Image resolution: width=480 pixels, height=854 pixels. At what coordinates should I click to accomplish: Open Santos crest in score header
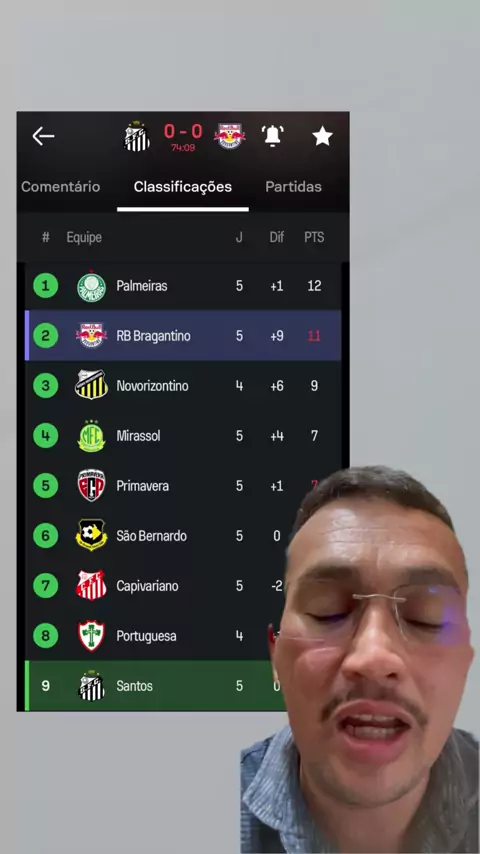pos(136,137)
